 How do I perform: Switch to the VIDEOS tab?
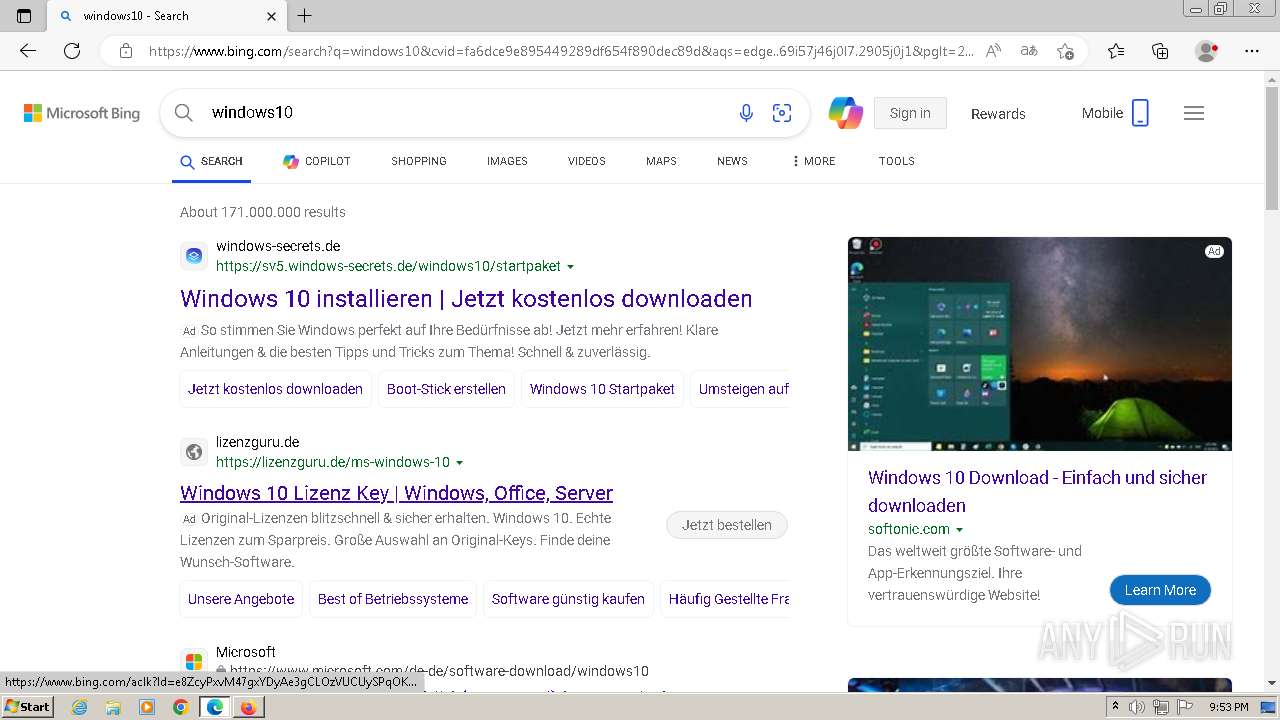coord(587,161)
